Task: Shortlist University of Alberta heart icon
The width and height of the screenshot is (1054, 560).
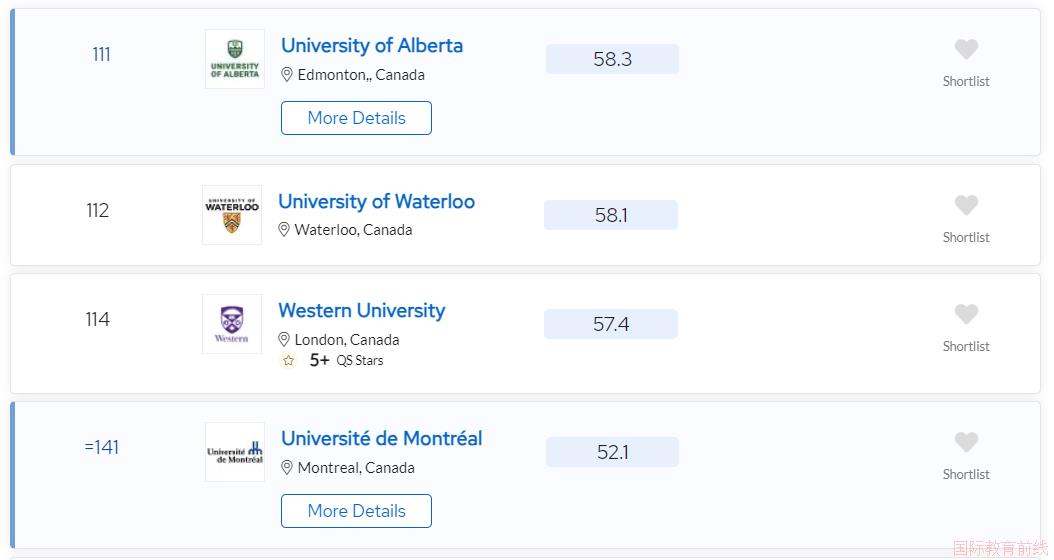Action: tap(966, 49)
